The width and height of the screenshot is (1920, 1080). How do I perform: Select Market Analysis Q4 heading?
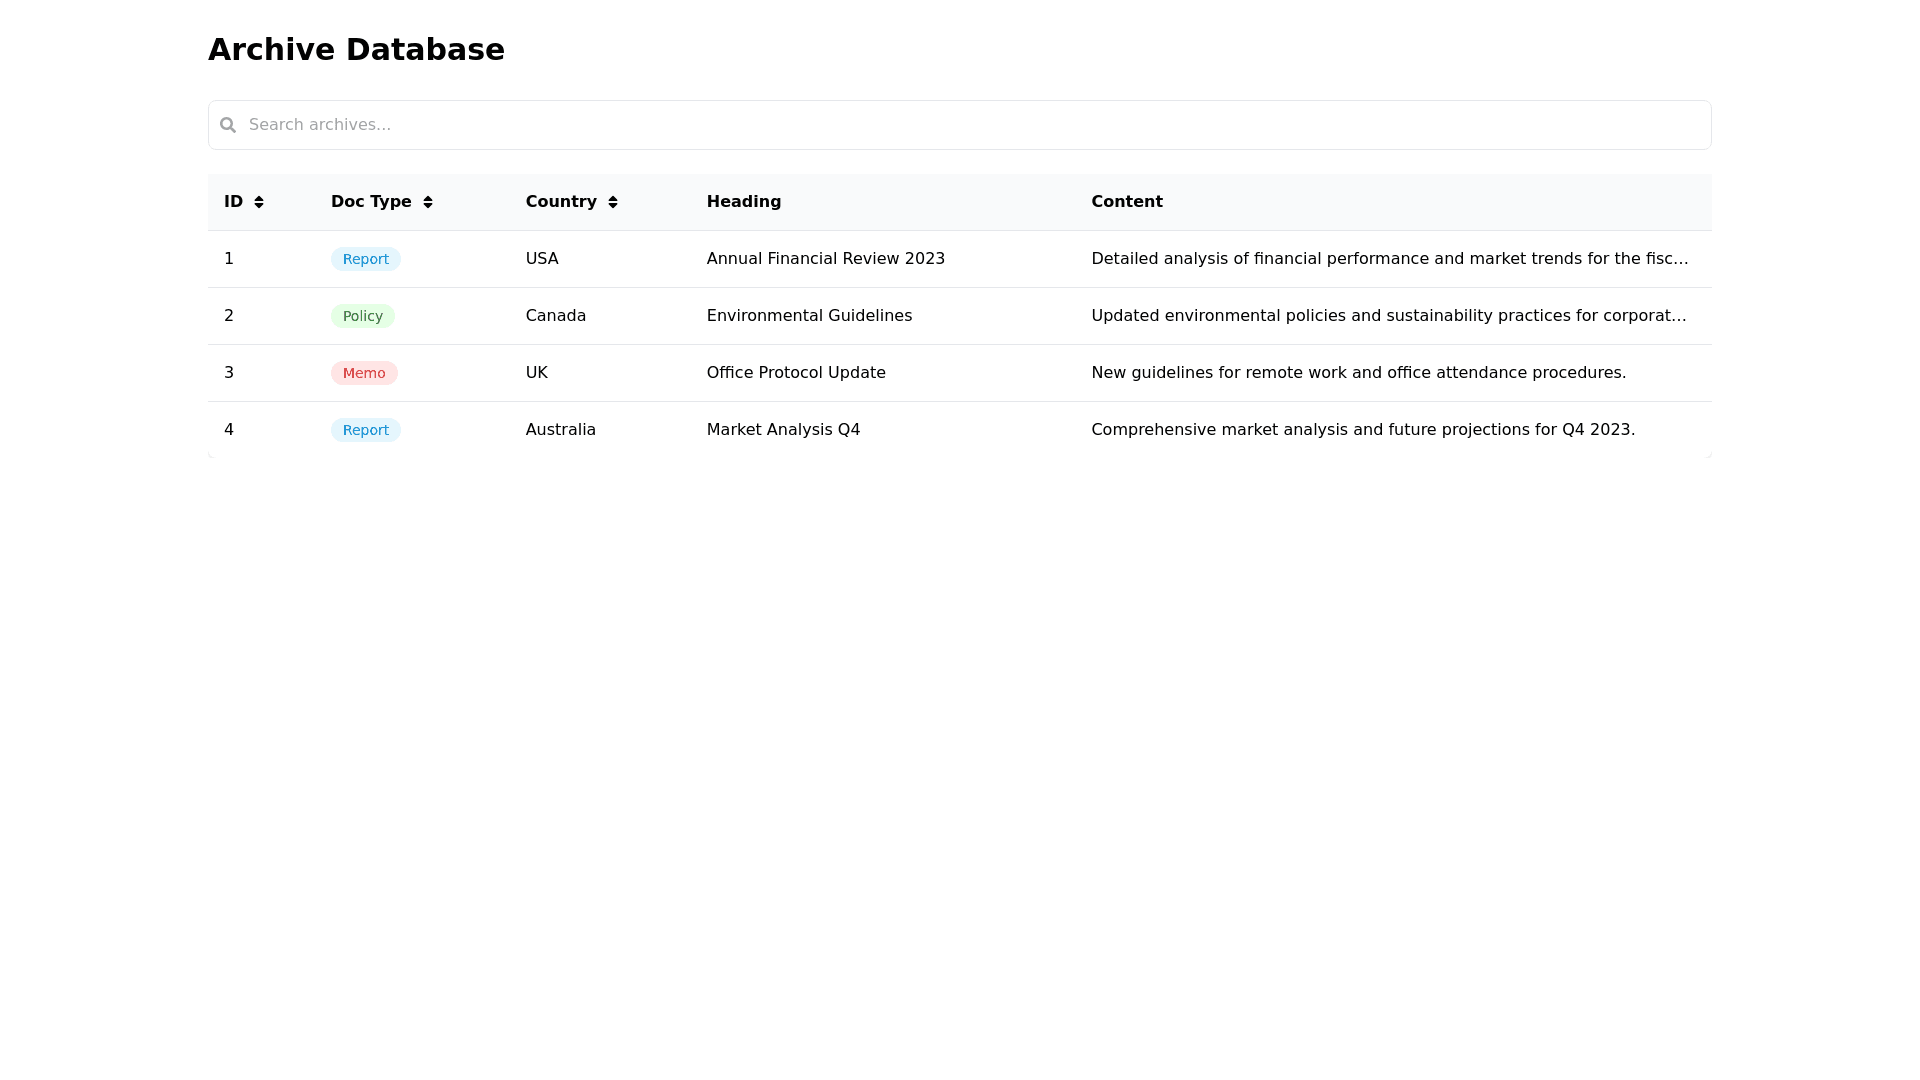click(783, 430)
